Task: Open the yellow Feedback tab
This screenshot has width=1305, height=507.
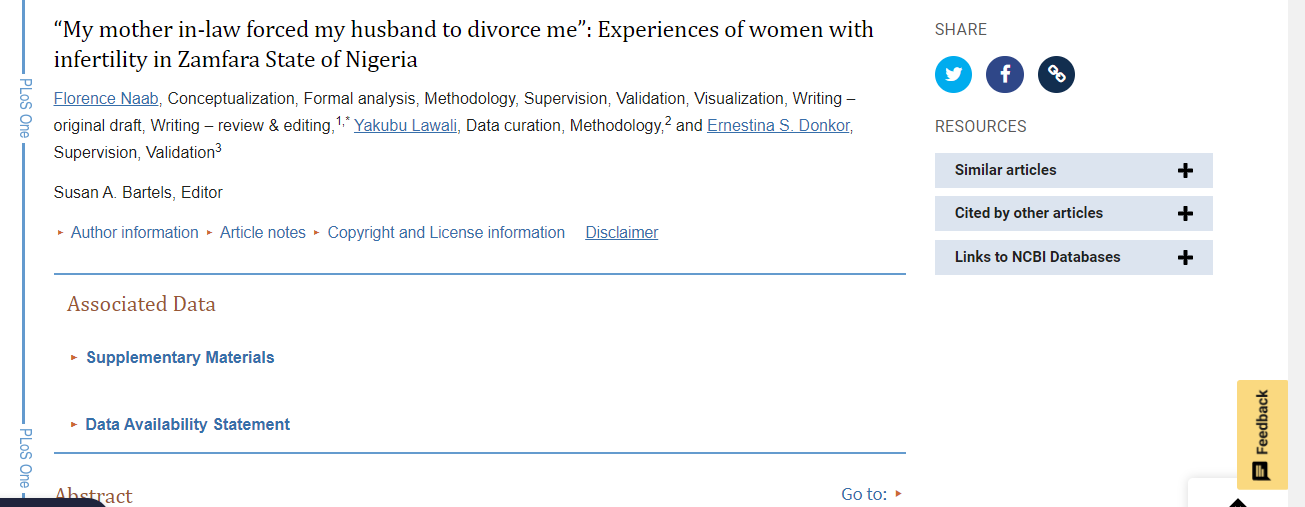Action: coord(1262,434)
